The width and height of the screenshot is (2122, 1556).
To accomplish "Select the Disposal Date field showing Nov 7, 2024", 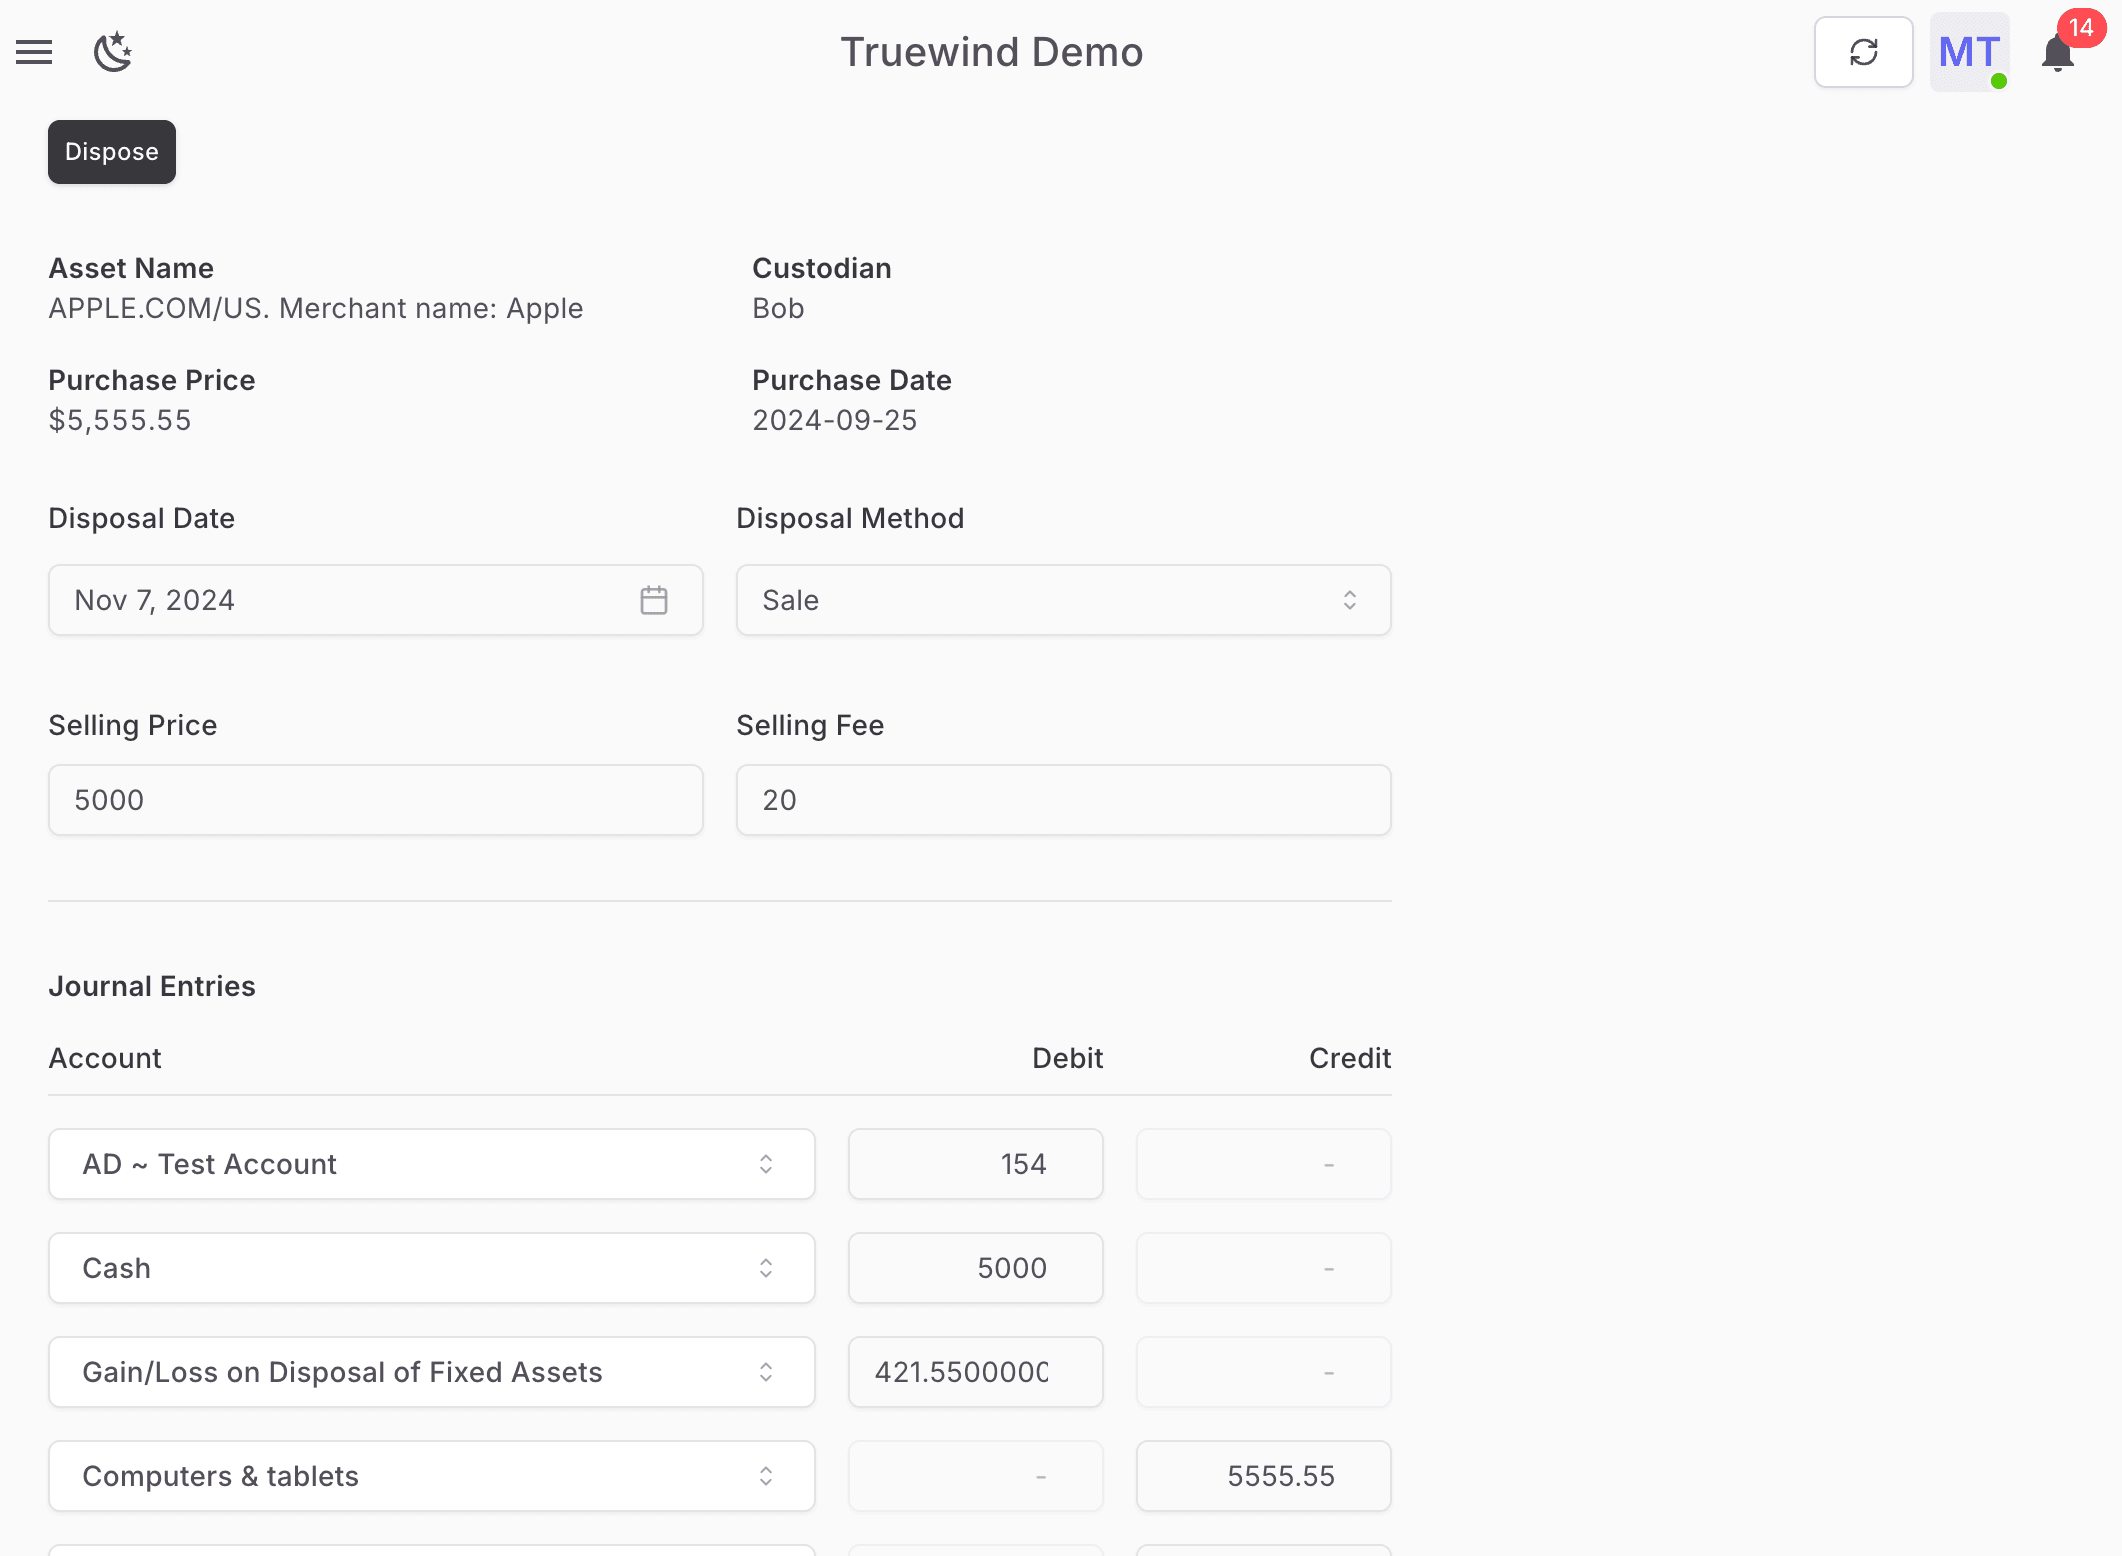I will pyautogui.click(x=340, y=600).
